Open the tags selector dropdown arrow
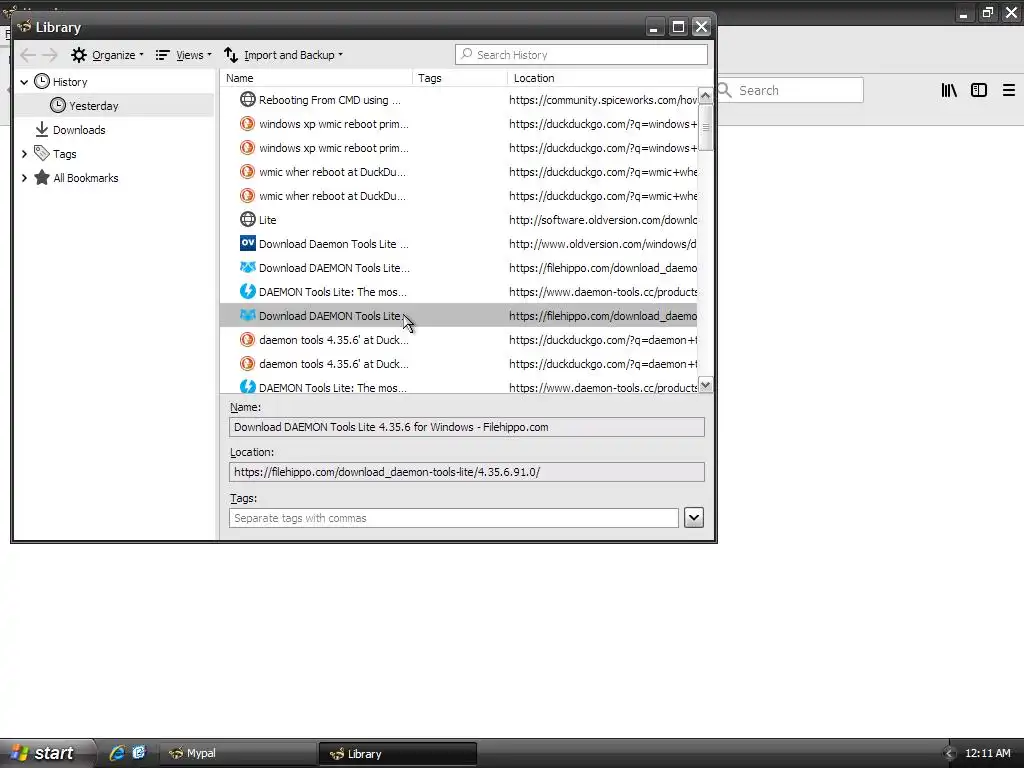Image resolution: width=1024 pixels, height=768 pixels. point(694,518)
